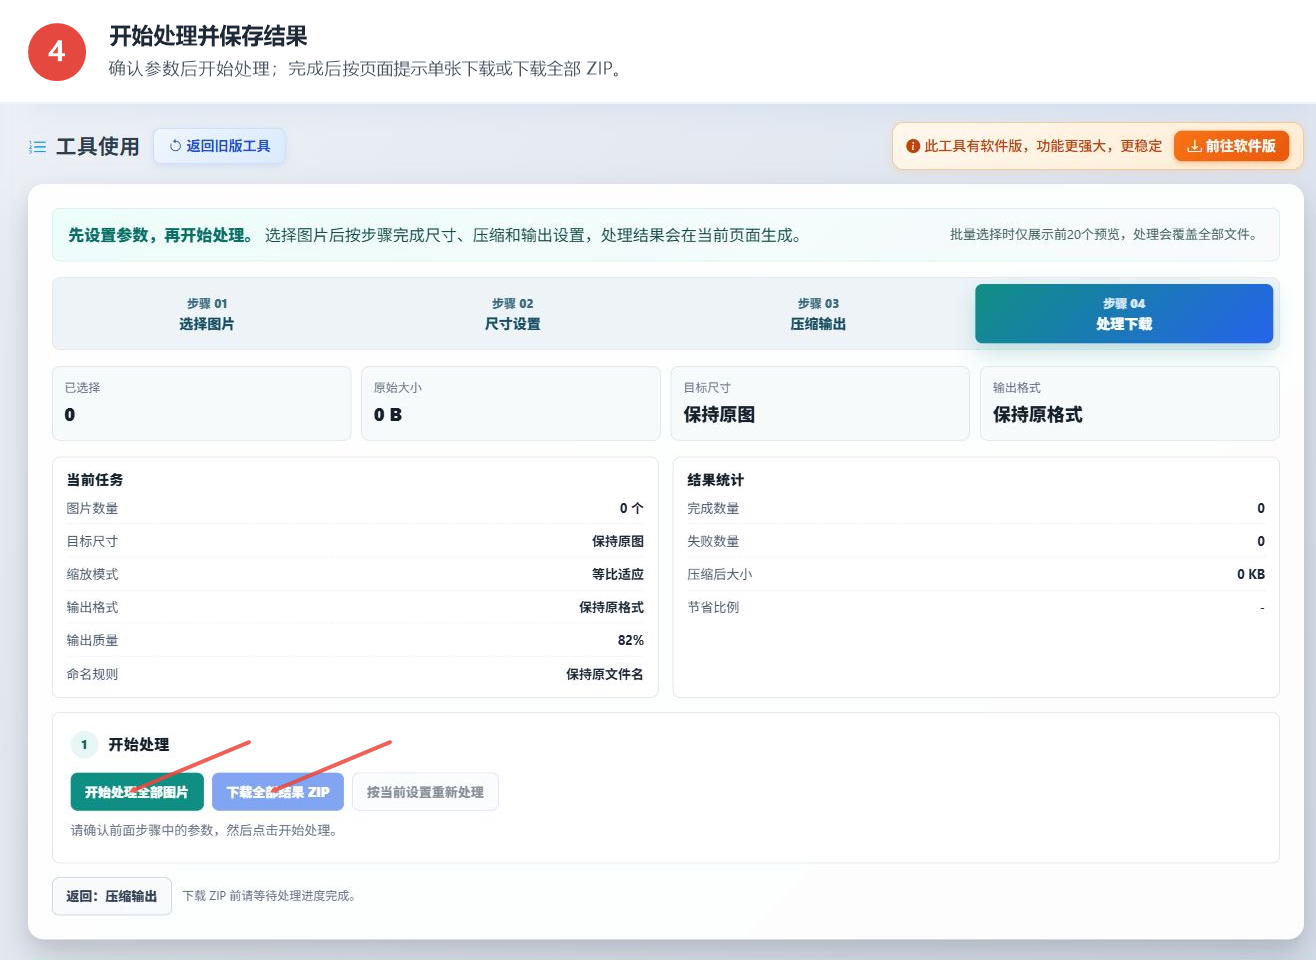Click the 压缩后大小 0 KB value
This screenshot has height=960, width=1316.
pyautogui.click(x=1251, y=574)
